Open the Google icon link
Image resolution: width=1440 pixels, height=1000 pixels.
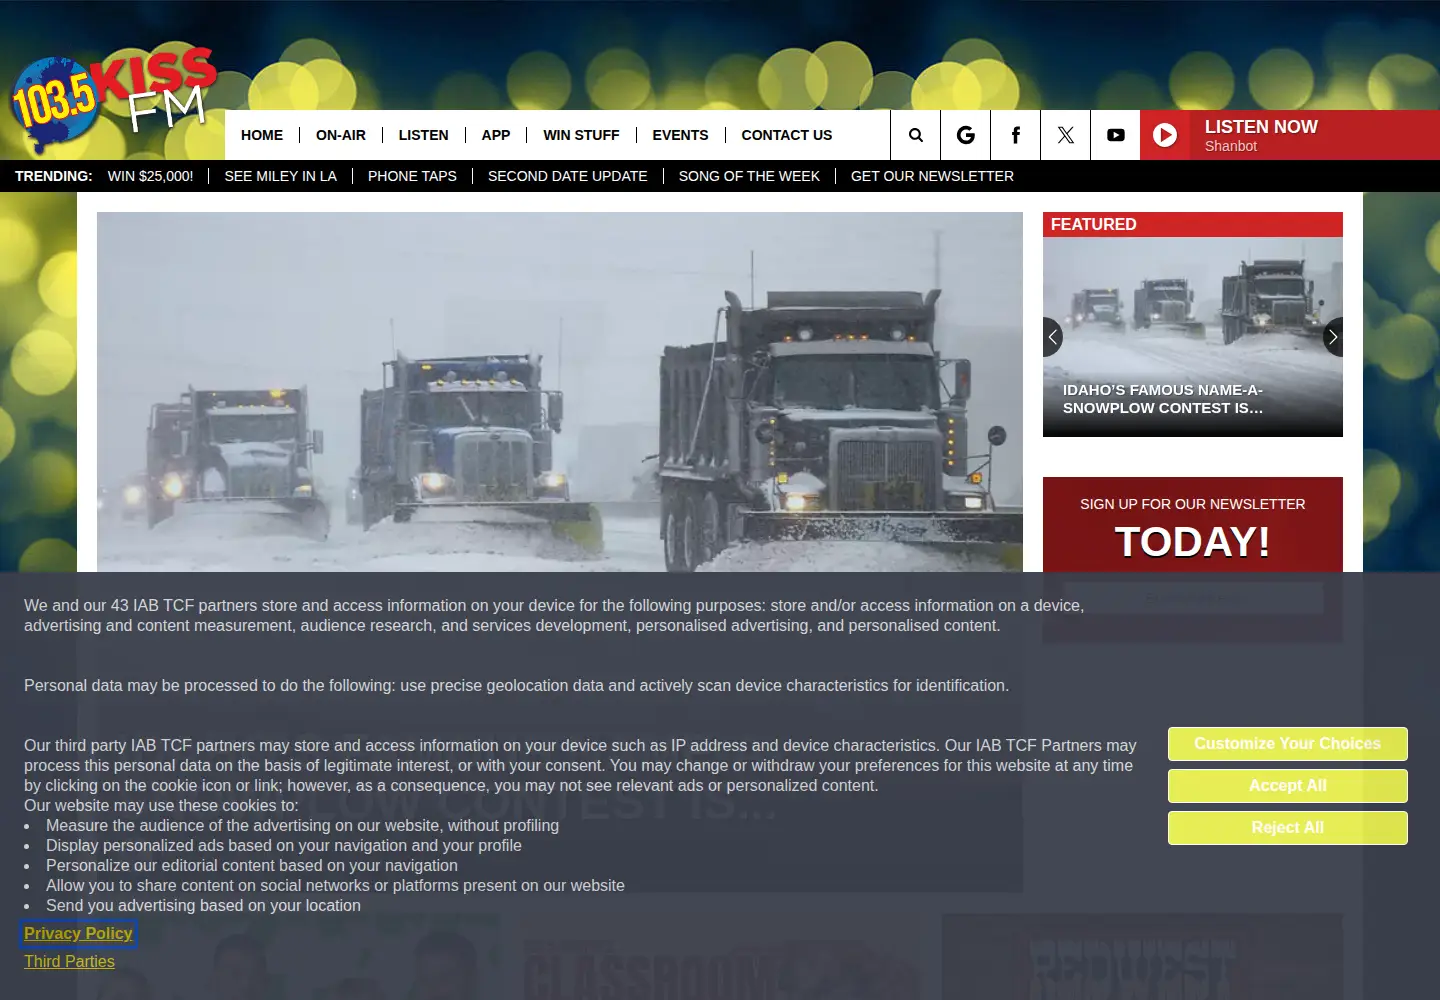966,135
